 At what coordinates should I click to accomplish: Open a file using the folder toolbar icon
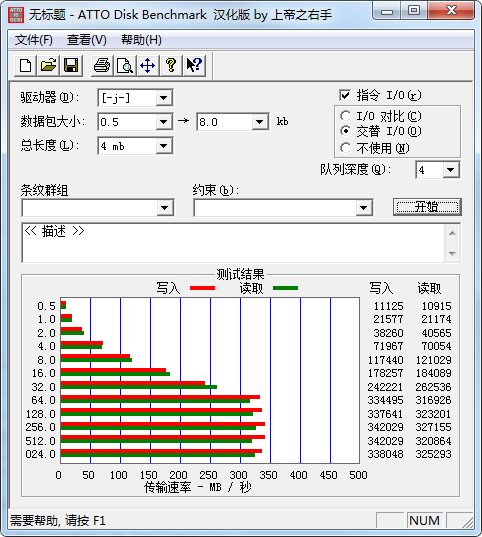(x=48, y=65)
